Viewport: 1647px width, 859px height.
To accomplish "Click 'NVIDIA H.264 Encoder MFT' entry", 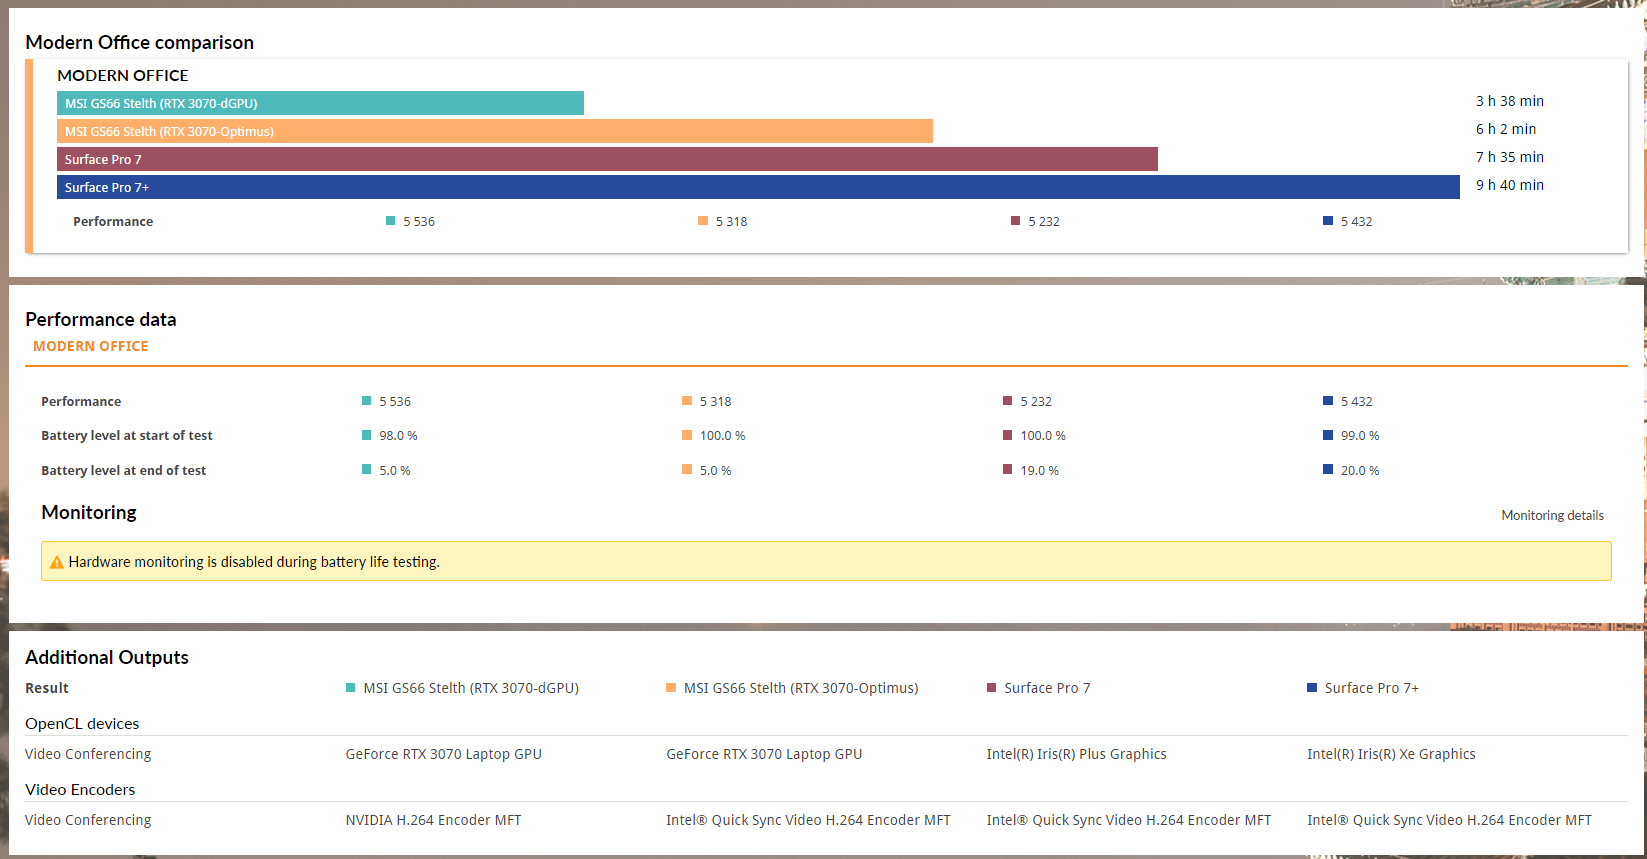I will point(433,820).
